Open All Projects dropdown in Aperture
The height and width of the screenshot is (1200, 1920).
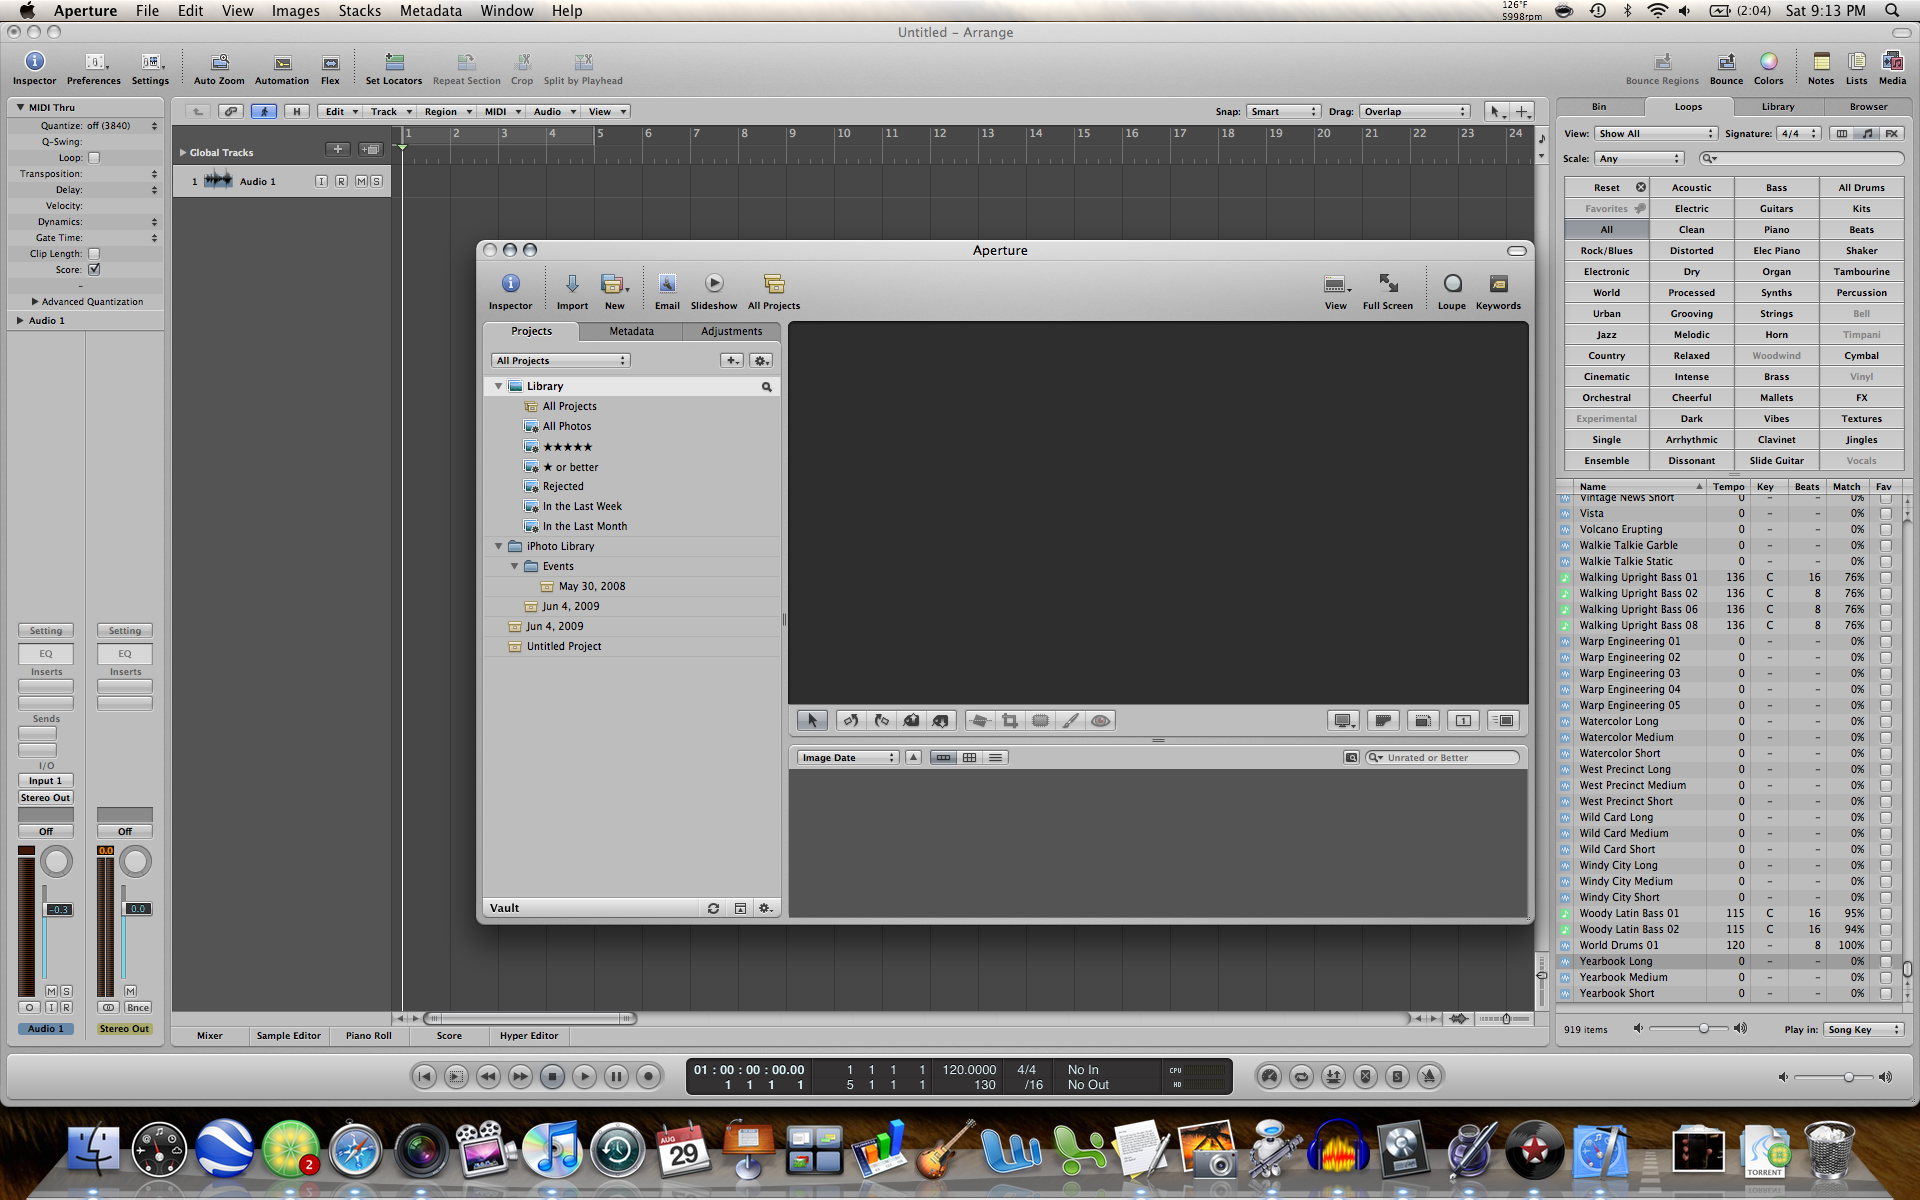point(560,361)
